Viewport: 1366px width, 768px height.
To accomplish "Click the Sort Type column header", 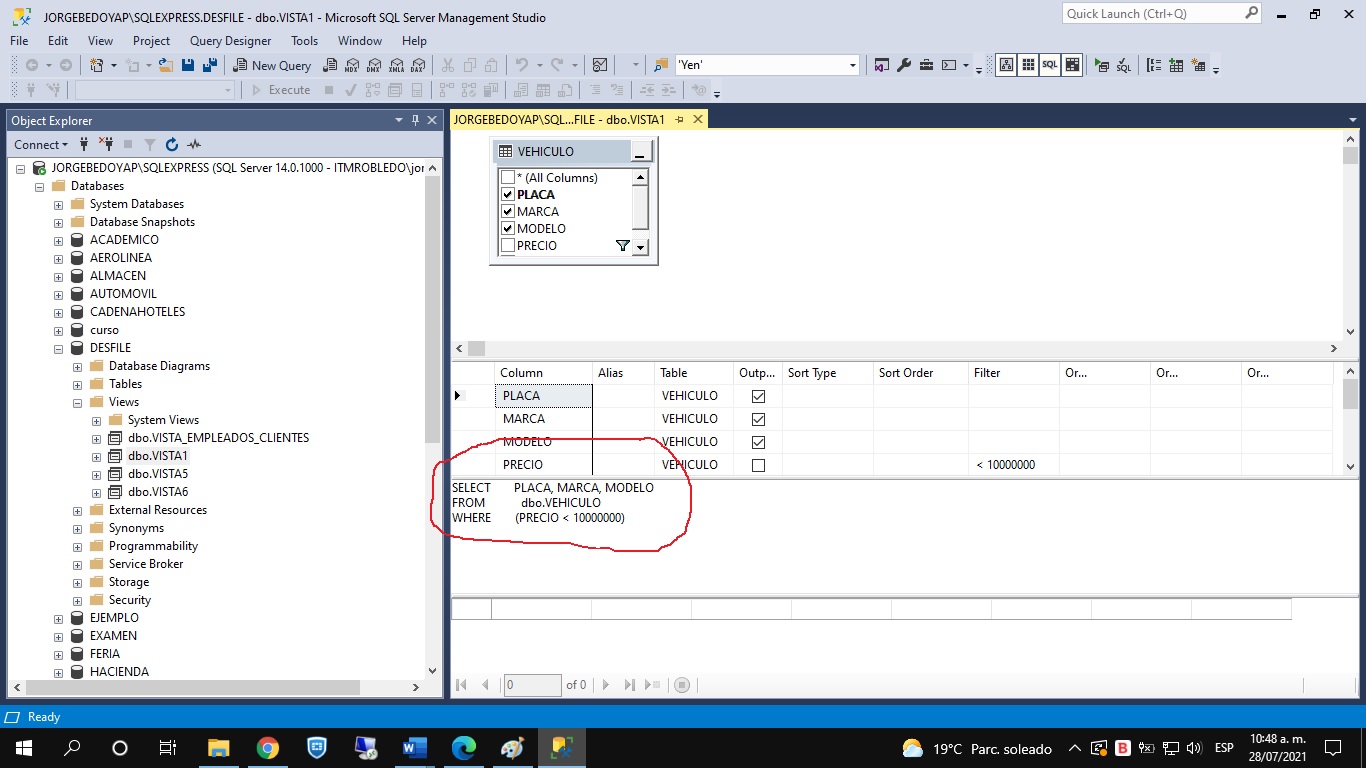I will pyautogui.click(x=827, y=373).
